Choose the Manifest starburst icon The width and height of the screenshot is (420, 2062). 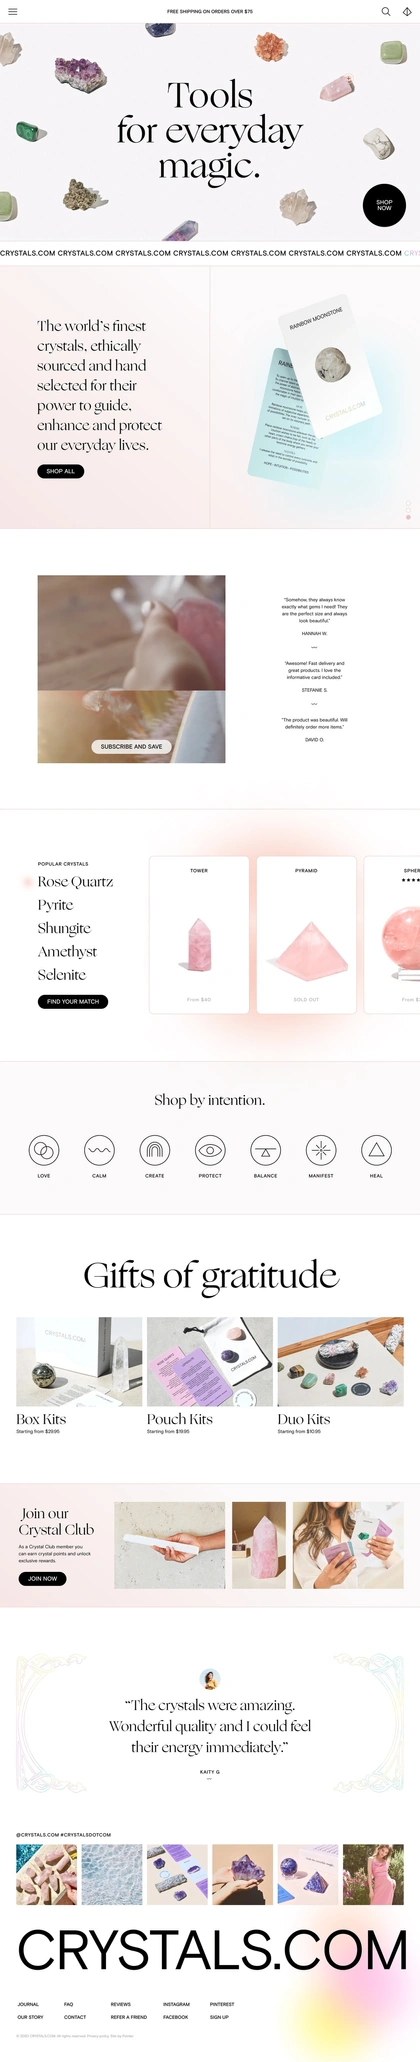click(x=321, y=1150)
